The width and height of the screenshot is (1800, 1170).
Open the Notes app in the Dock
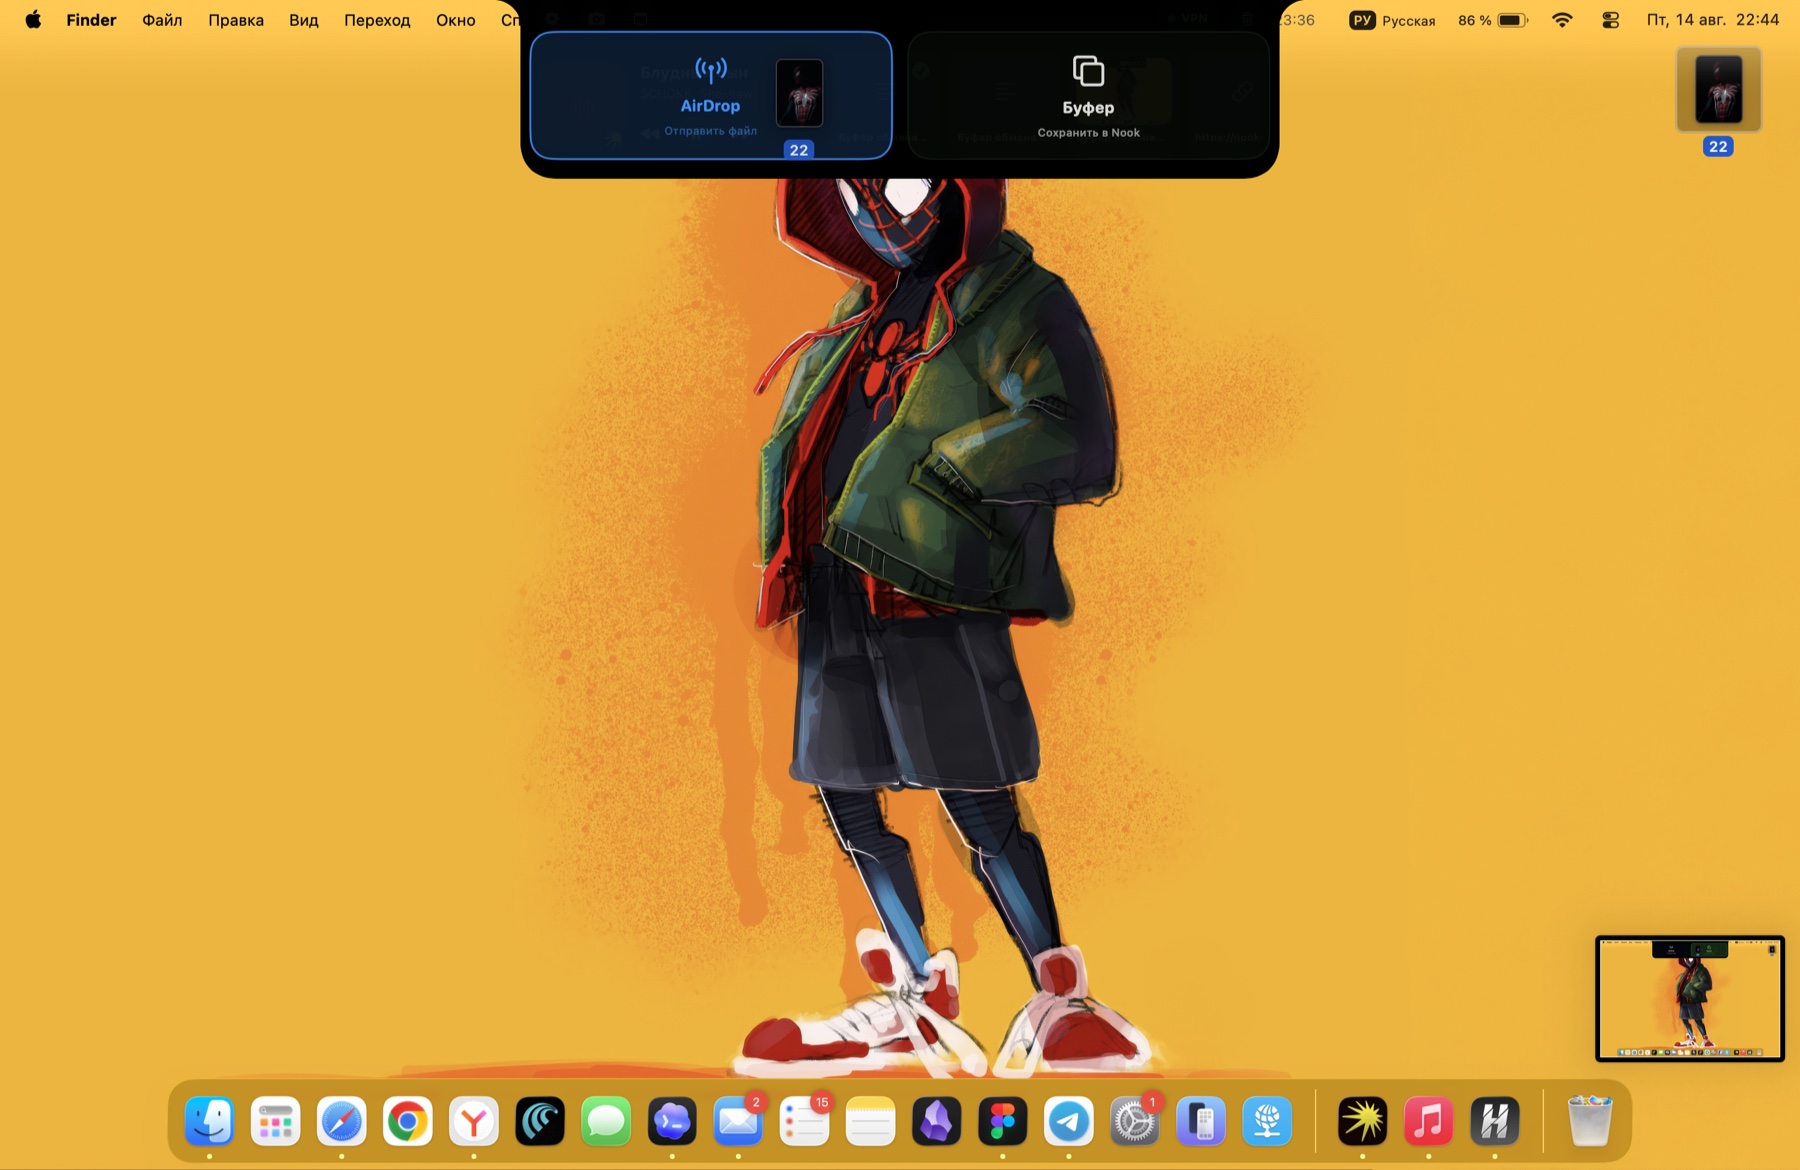coord(870,1121)
